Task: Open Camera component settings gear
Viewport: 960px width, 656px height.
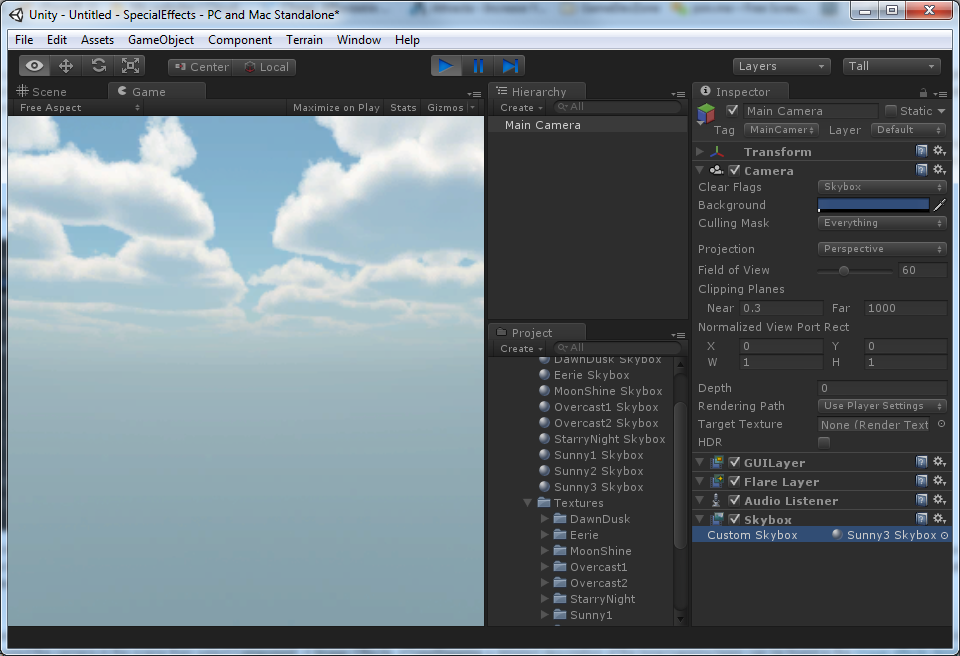Action: coord(939,170)
